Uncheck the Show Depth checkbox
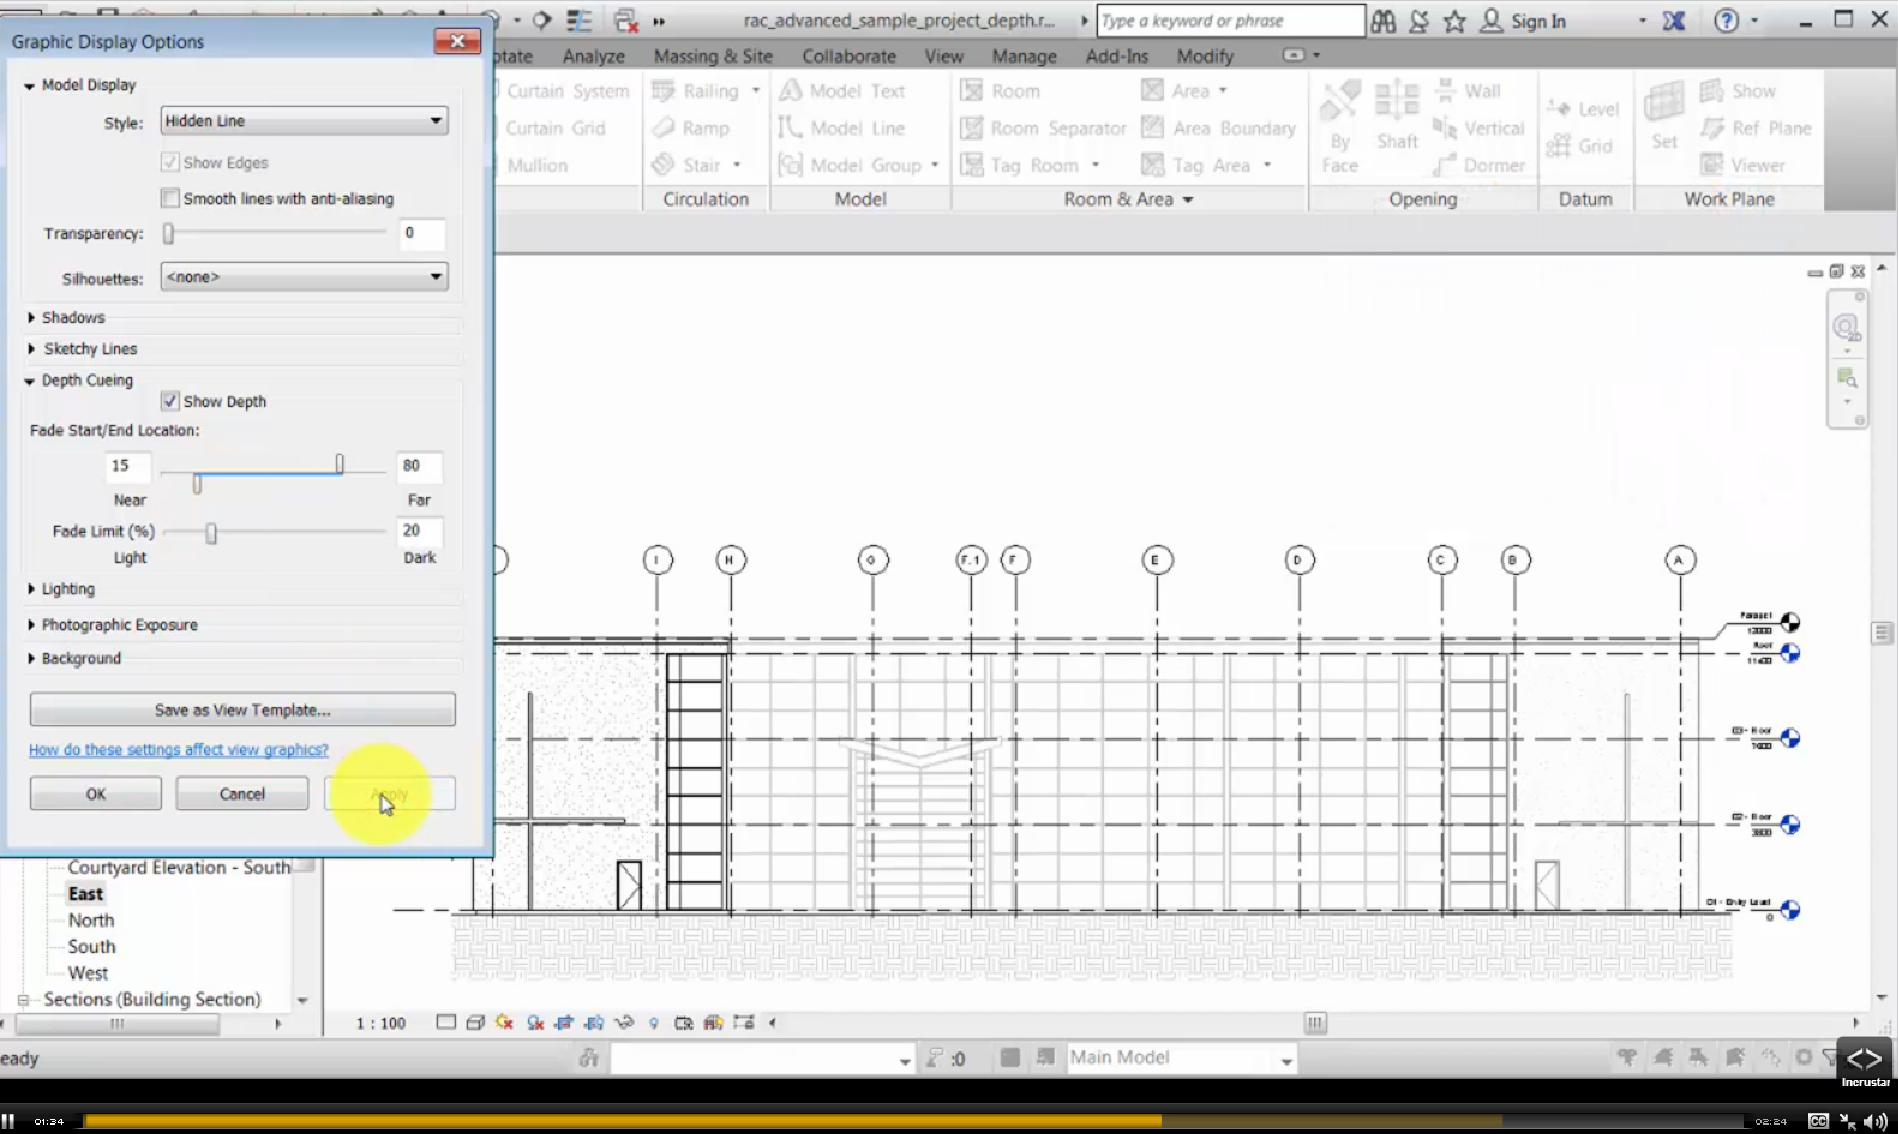 [170, 401]
